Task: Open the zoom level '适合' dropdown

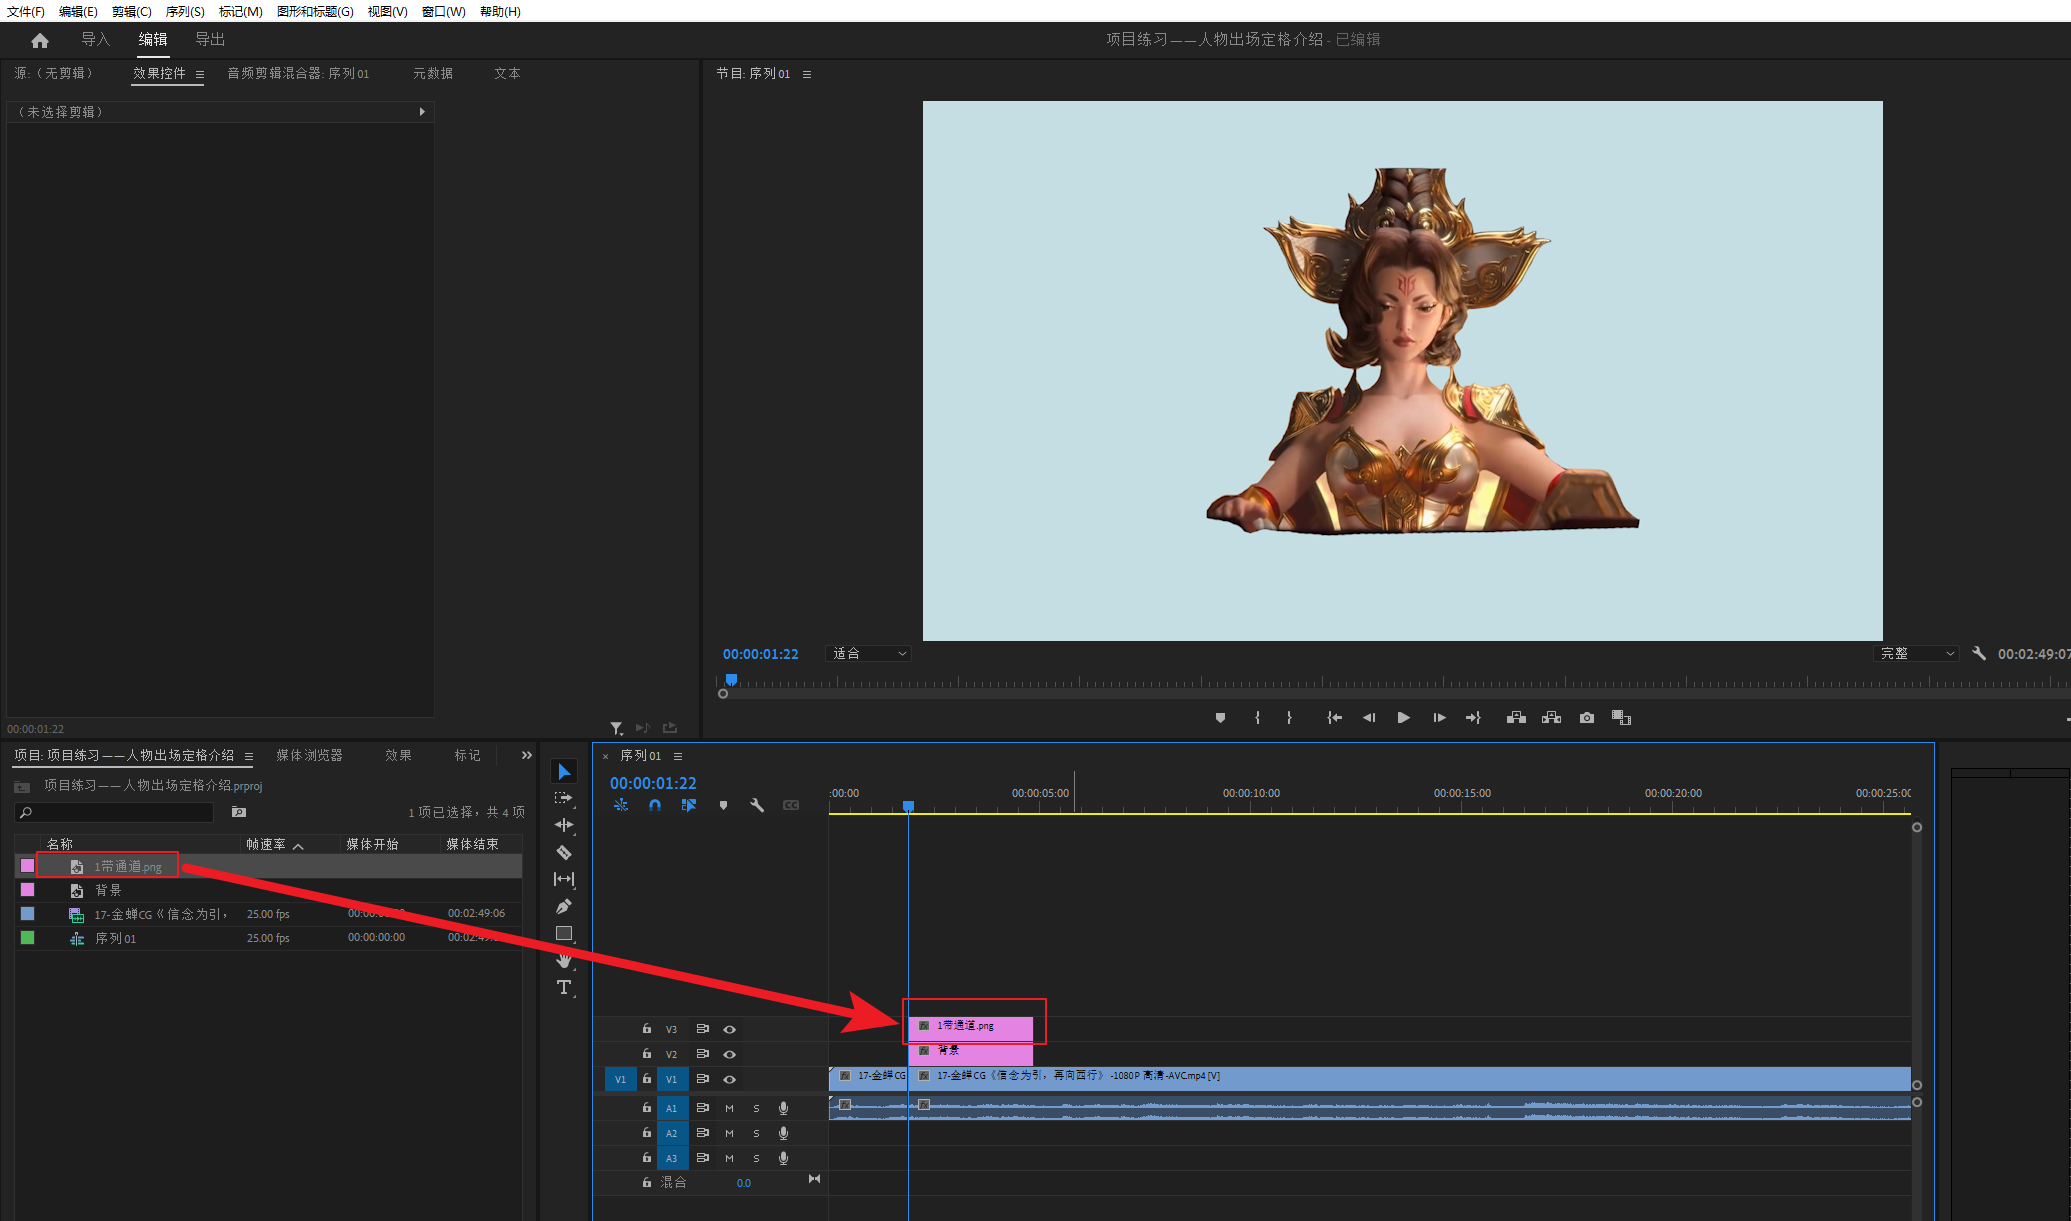Action: click(x=869, y=653)
